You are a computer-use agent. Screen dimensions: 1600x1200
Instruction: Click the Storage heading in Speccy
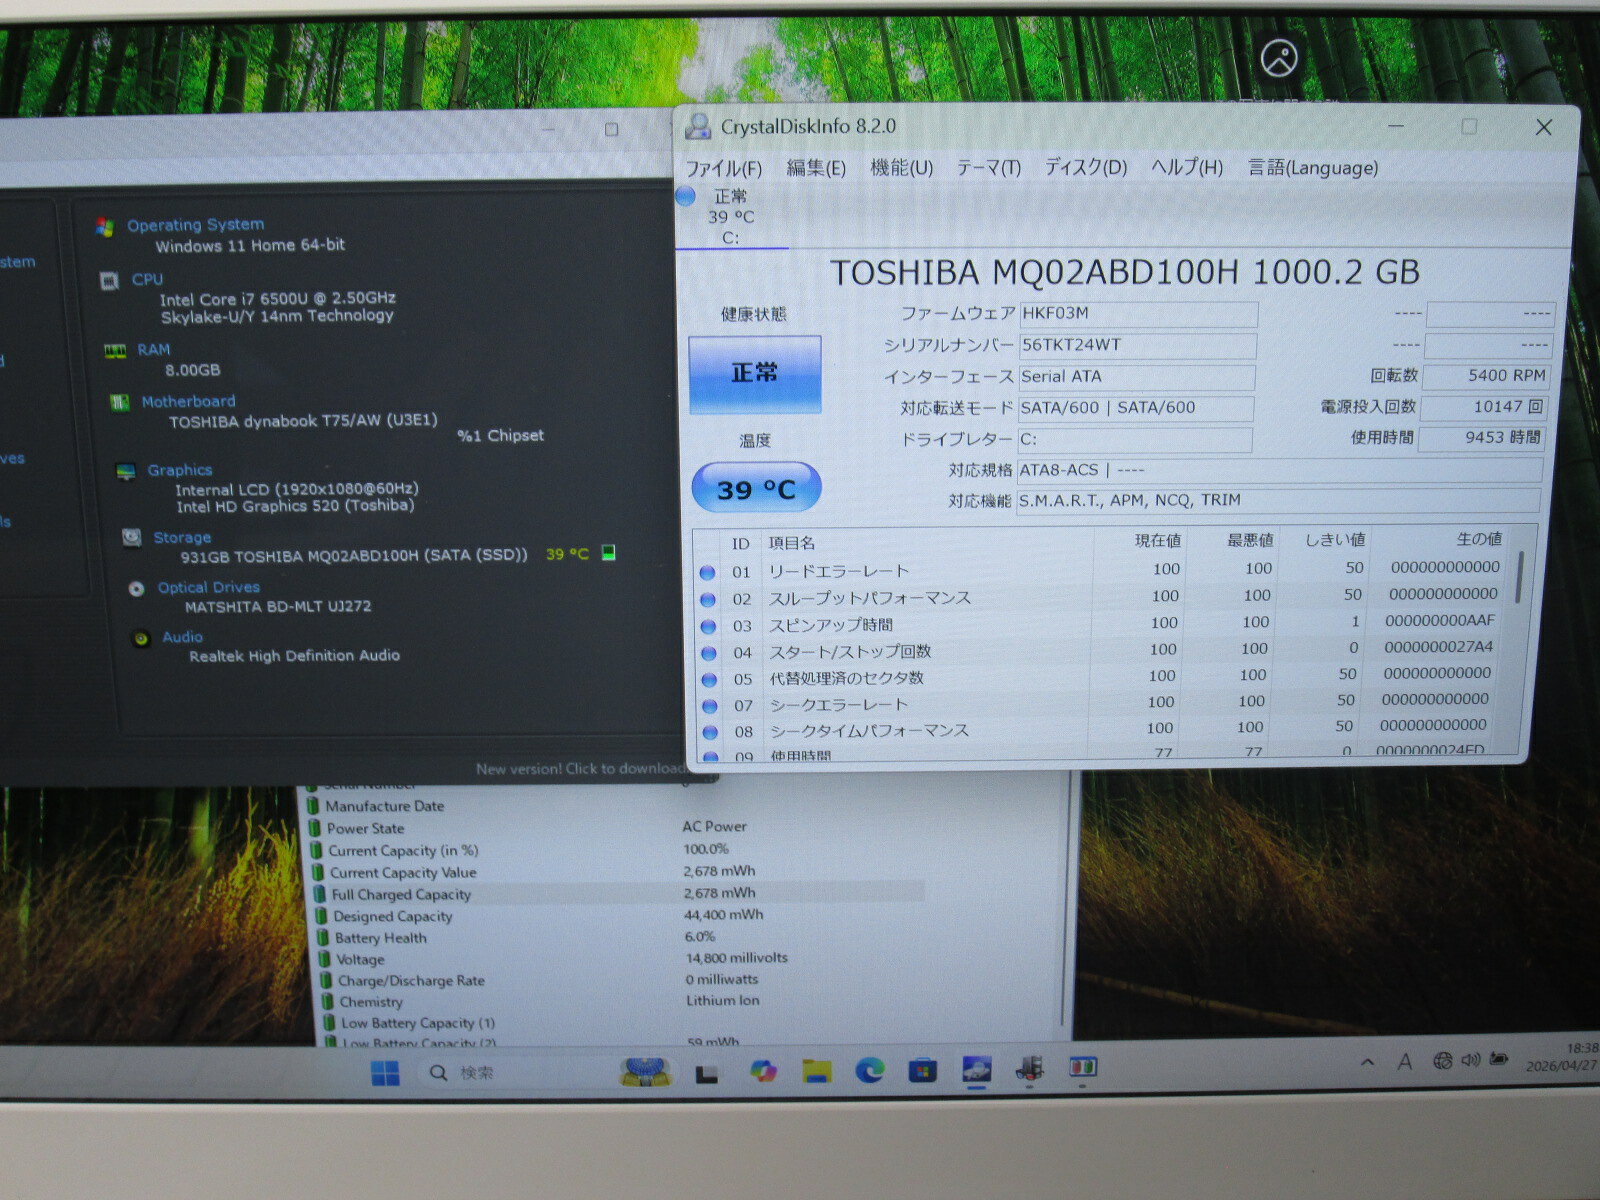(182, 538)
